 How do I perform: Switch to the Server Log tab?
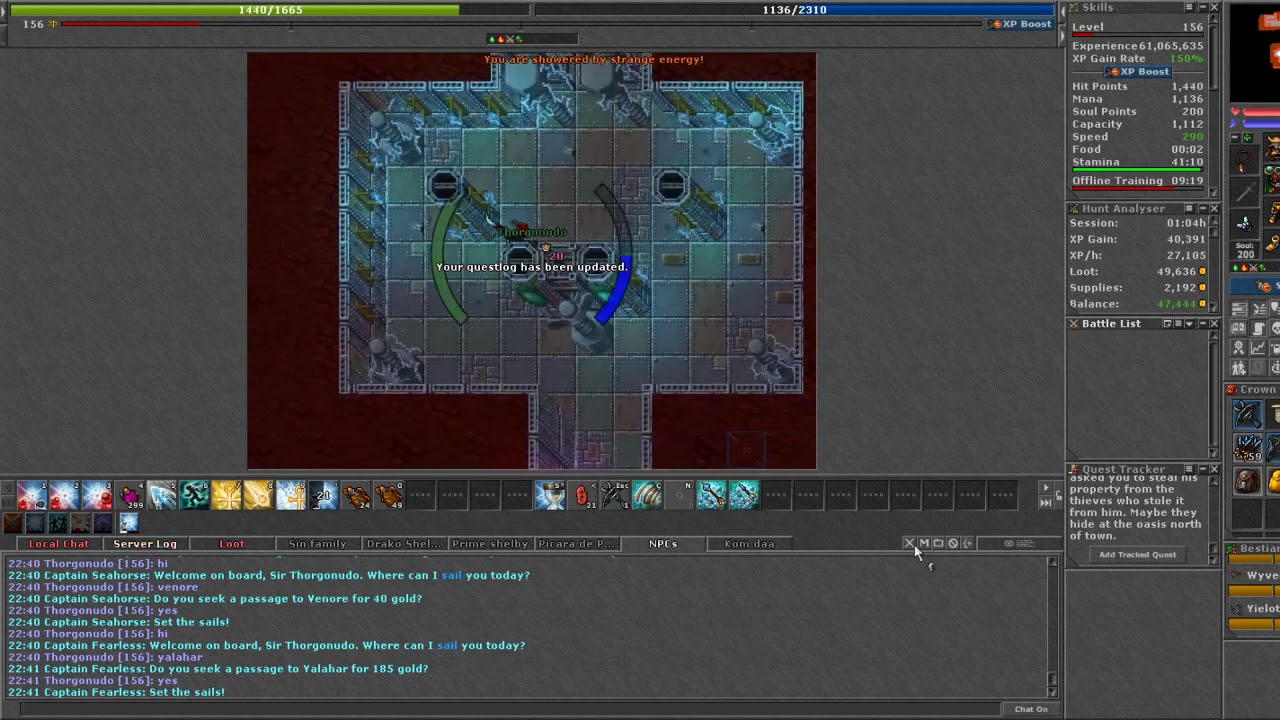point(145,544)
